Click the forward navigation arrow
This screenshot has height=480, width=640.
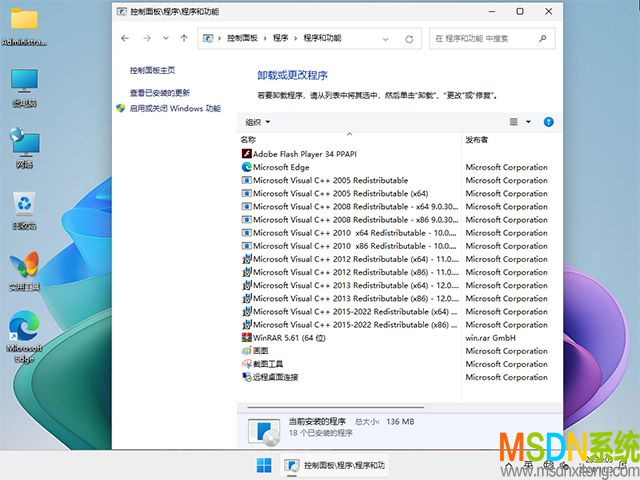coord(147,38)
